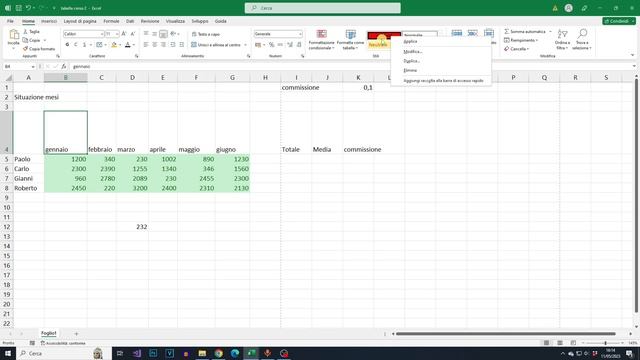Open Chrome from the Windows taskbar
This screenshot has width=640, height=360.
tap(218, 353)
